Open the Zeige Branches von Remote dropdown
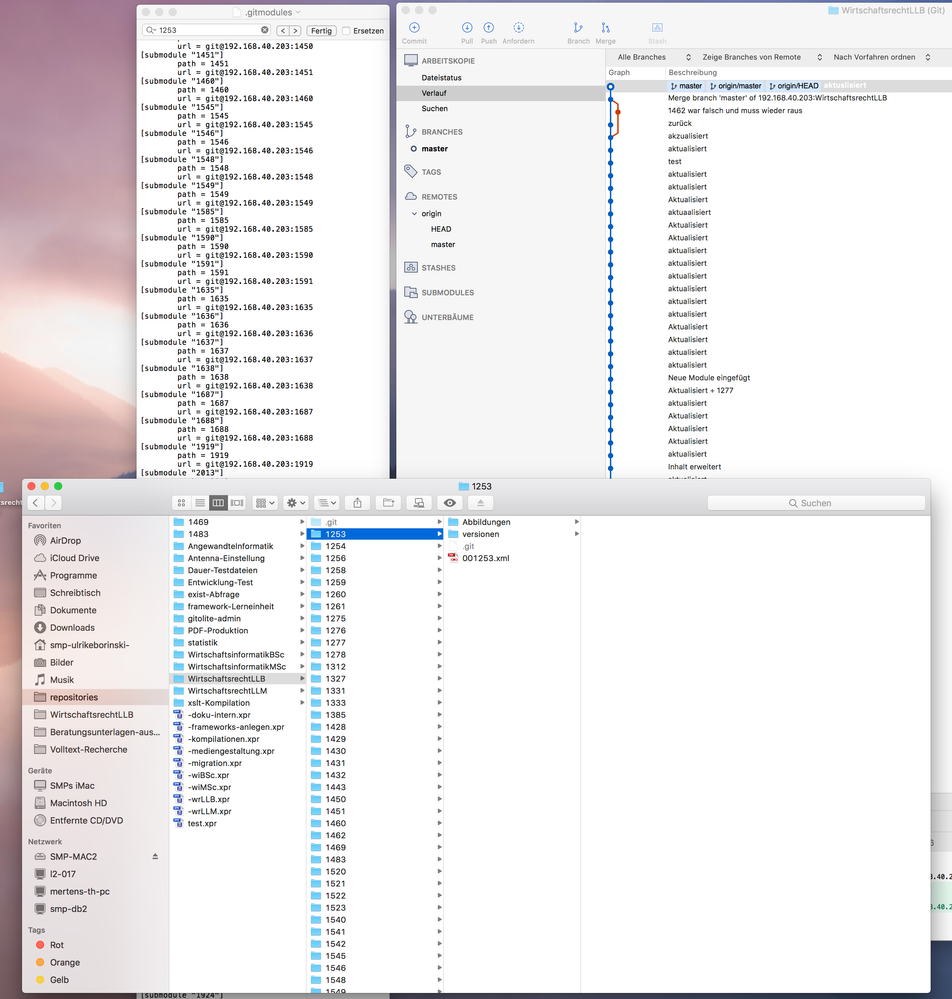 pos(761,57)
